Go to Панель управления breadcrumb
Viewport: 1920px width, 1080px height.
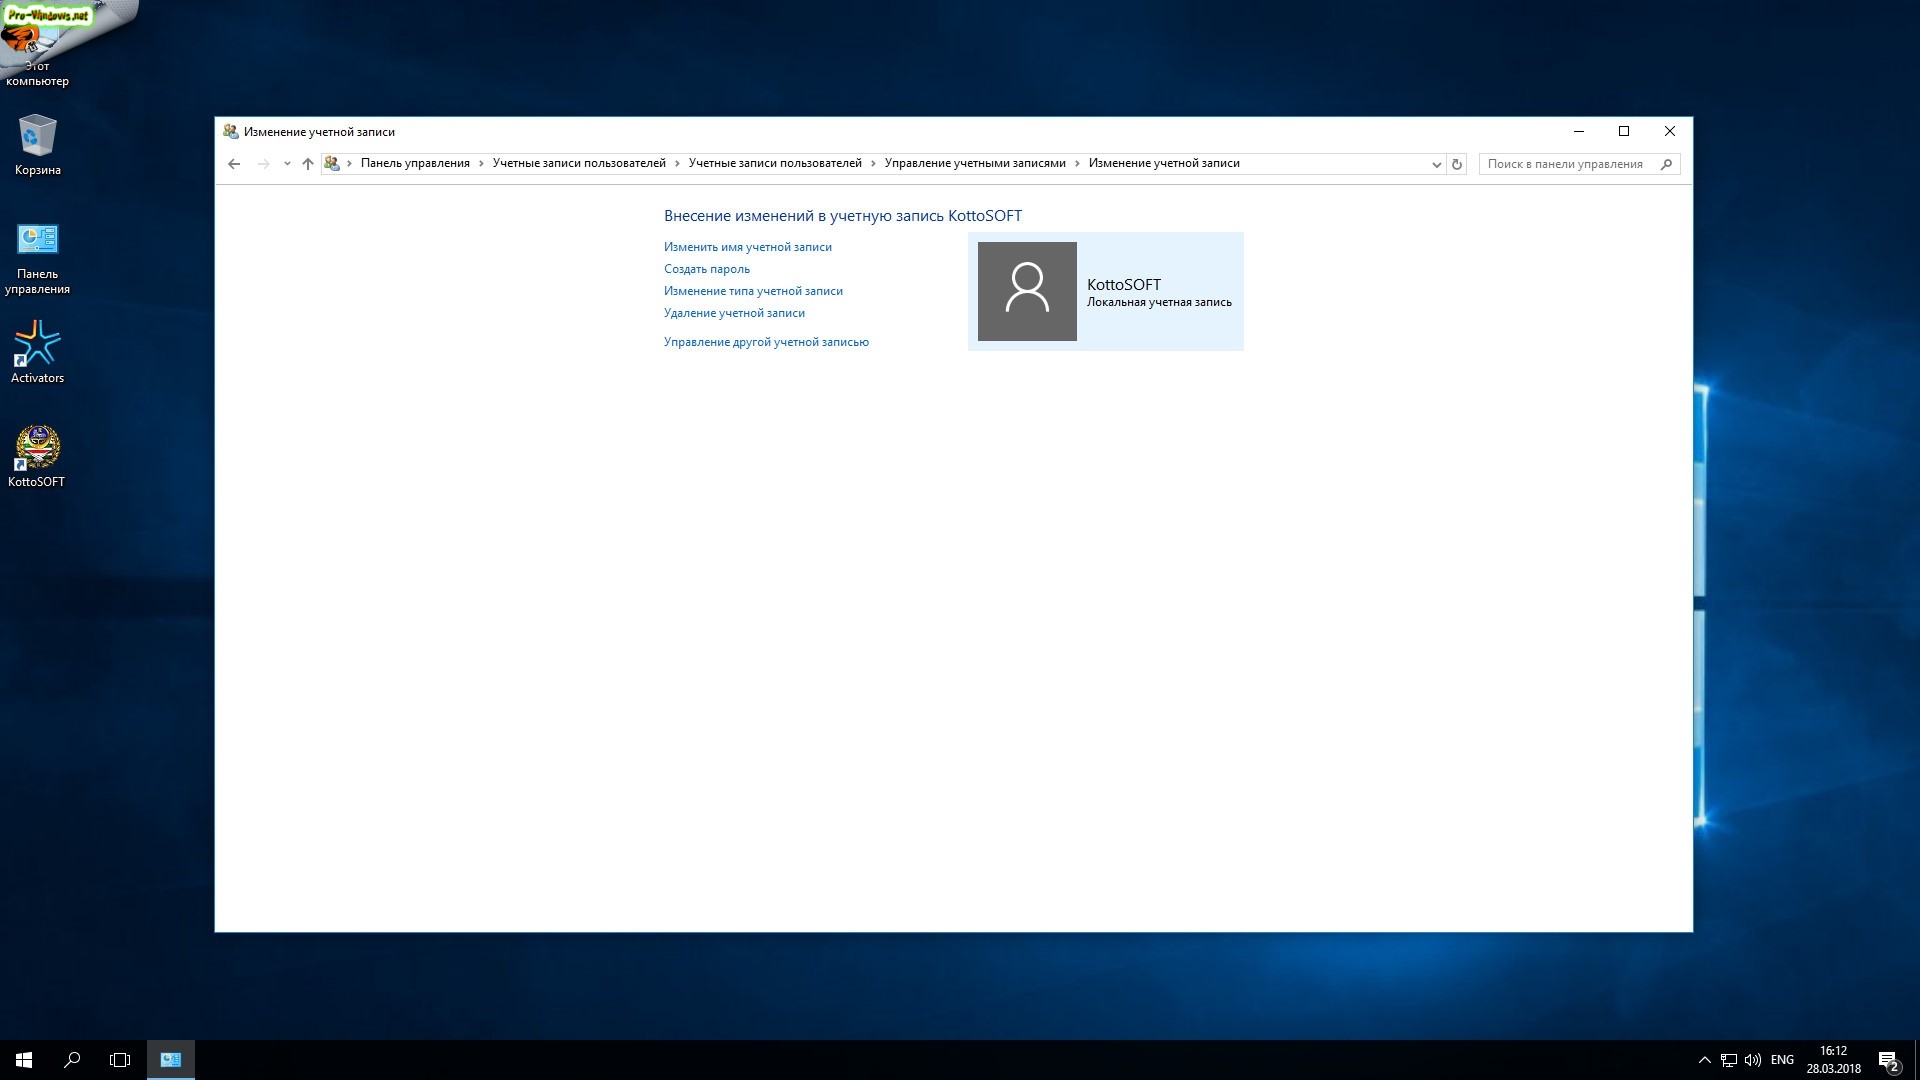pos(415,163)
